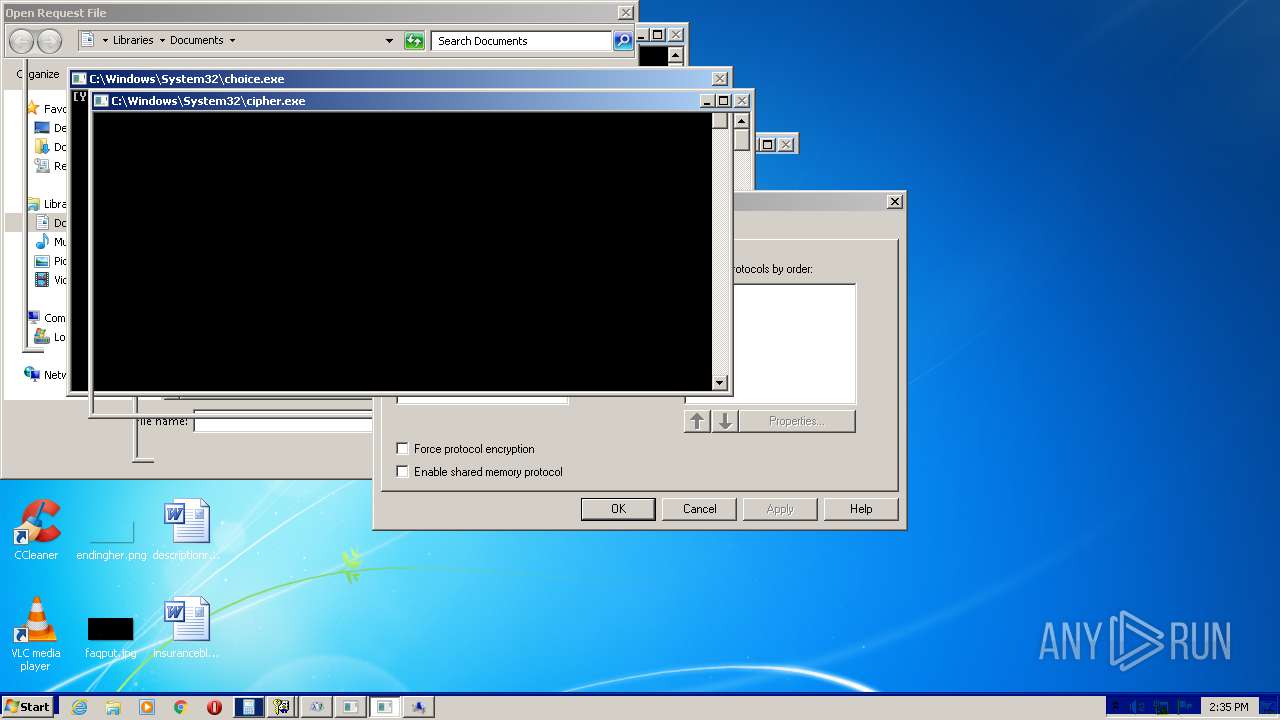Open the Libraries breadcrumb dropdown arrow

(x=162, y=41)
